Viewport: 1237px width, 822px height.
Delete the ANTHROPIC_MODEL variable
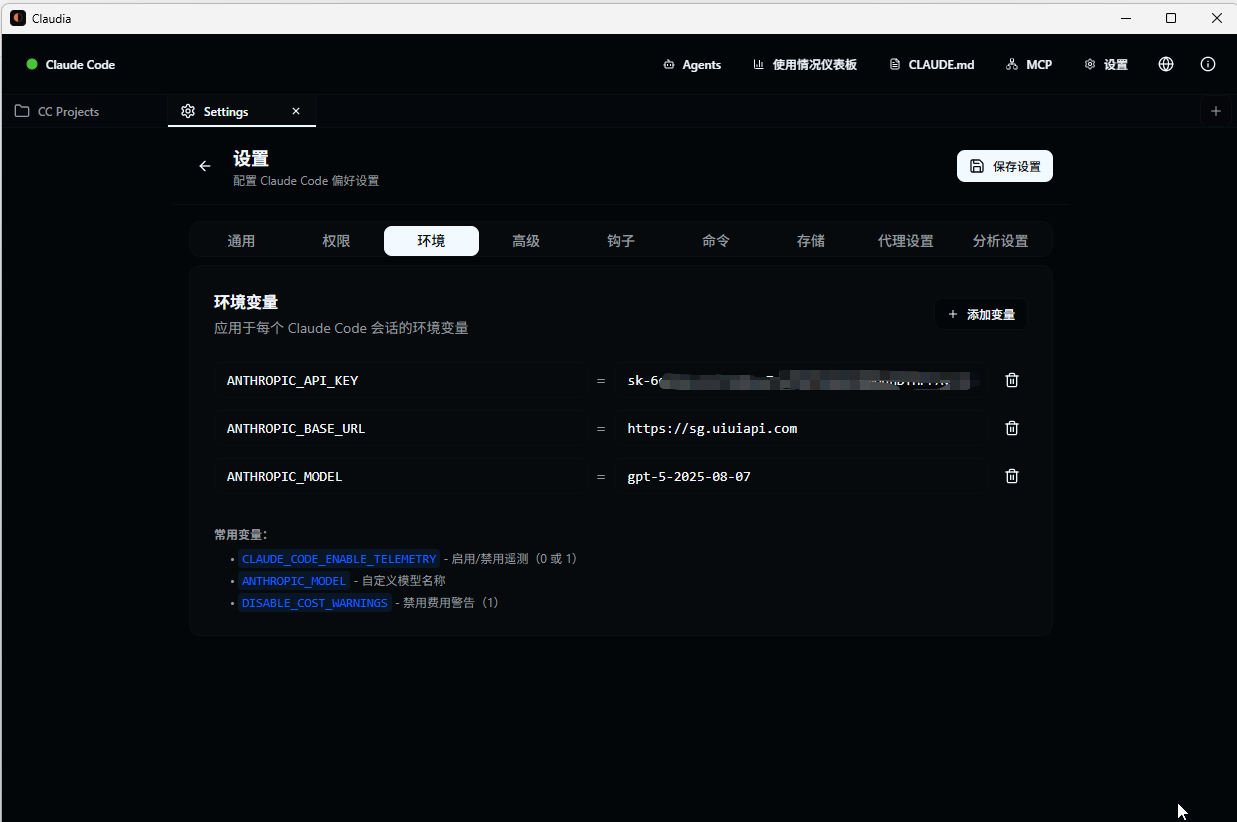tap(1012, 476)
